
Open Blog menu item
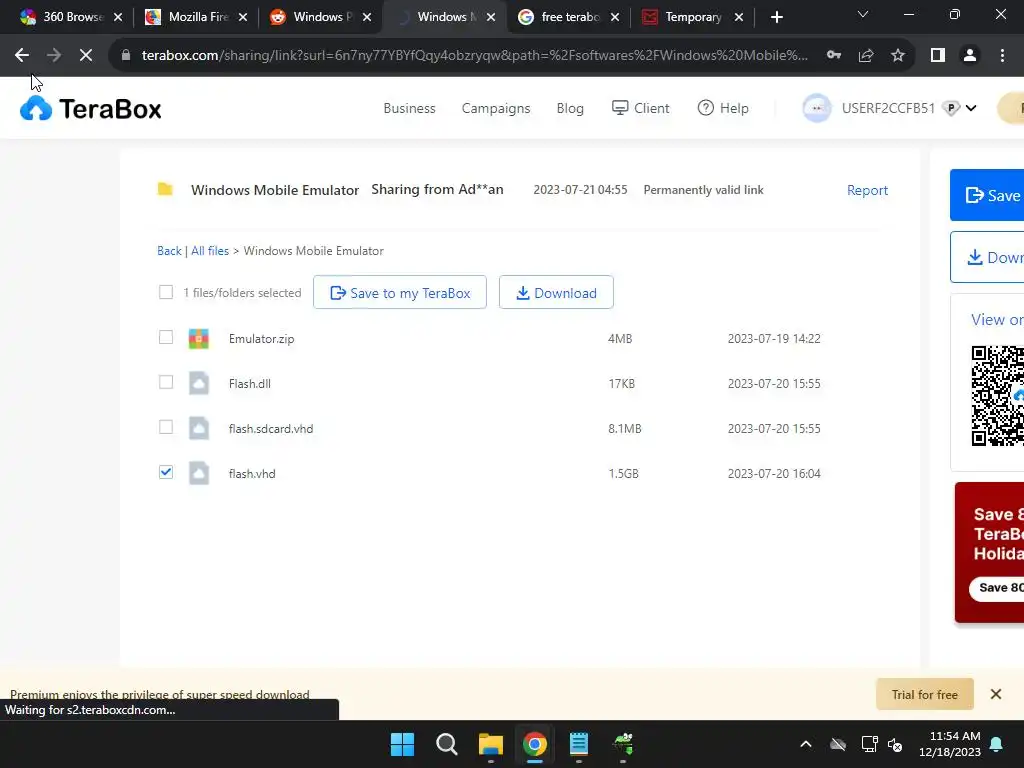(570, 108)
